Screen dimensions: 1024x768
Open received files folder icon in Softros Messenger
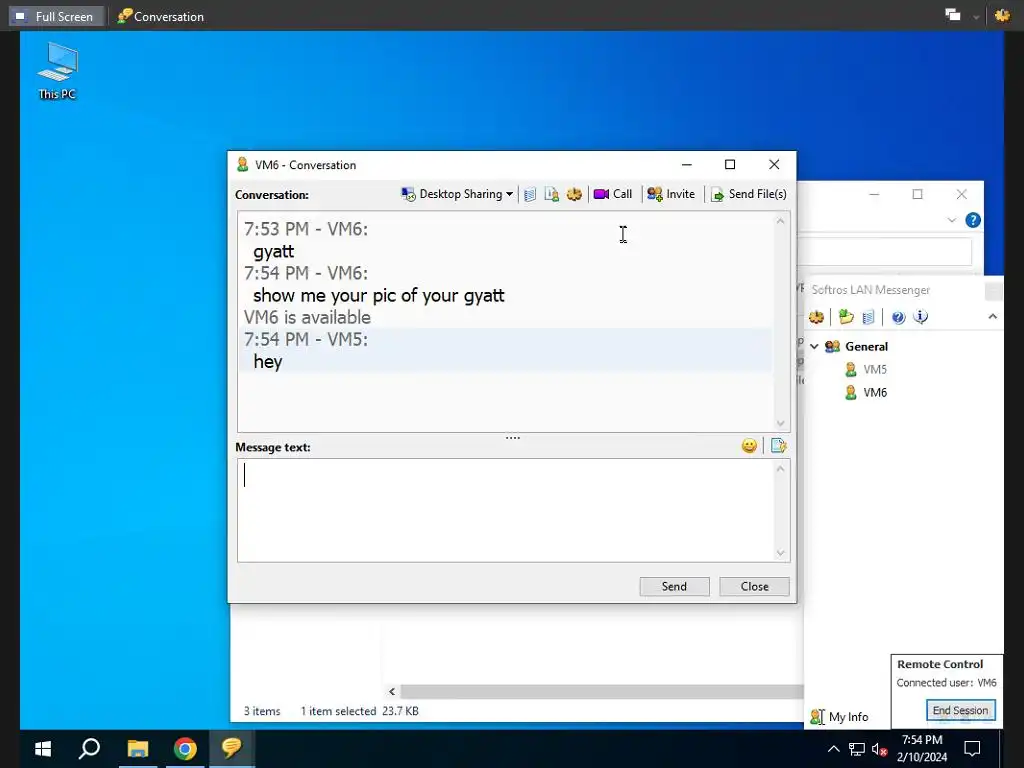[846, 317]
